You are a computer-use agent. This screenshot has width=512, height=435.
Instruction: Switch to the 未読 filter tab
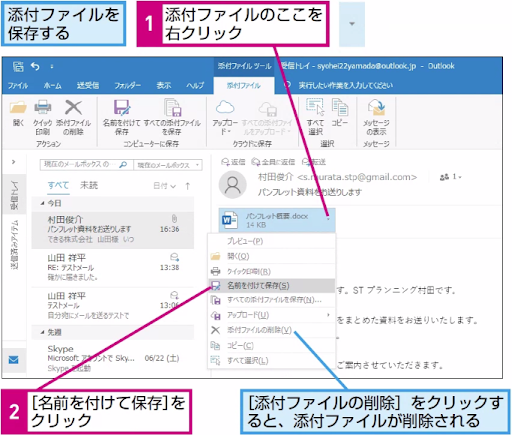89,185
